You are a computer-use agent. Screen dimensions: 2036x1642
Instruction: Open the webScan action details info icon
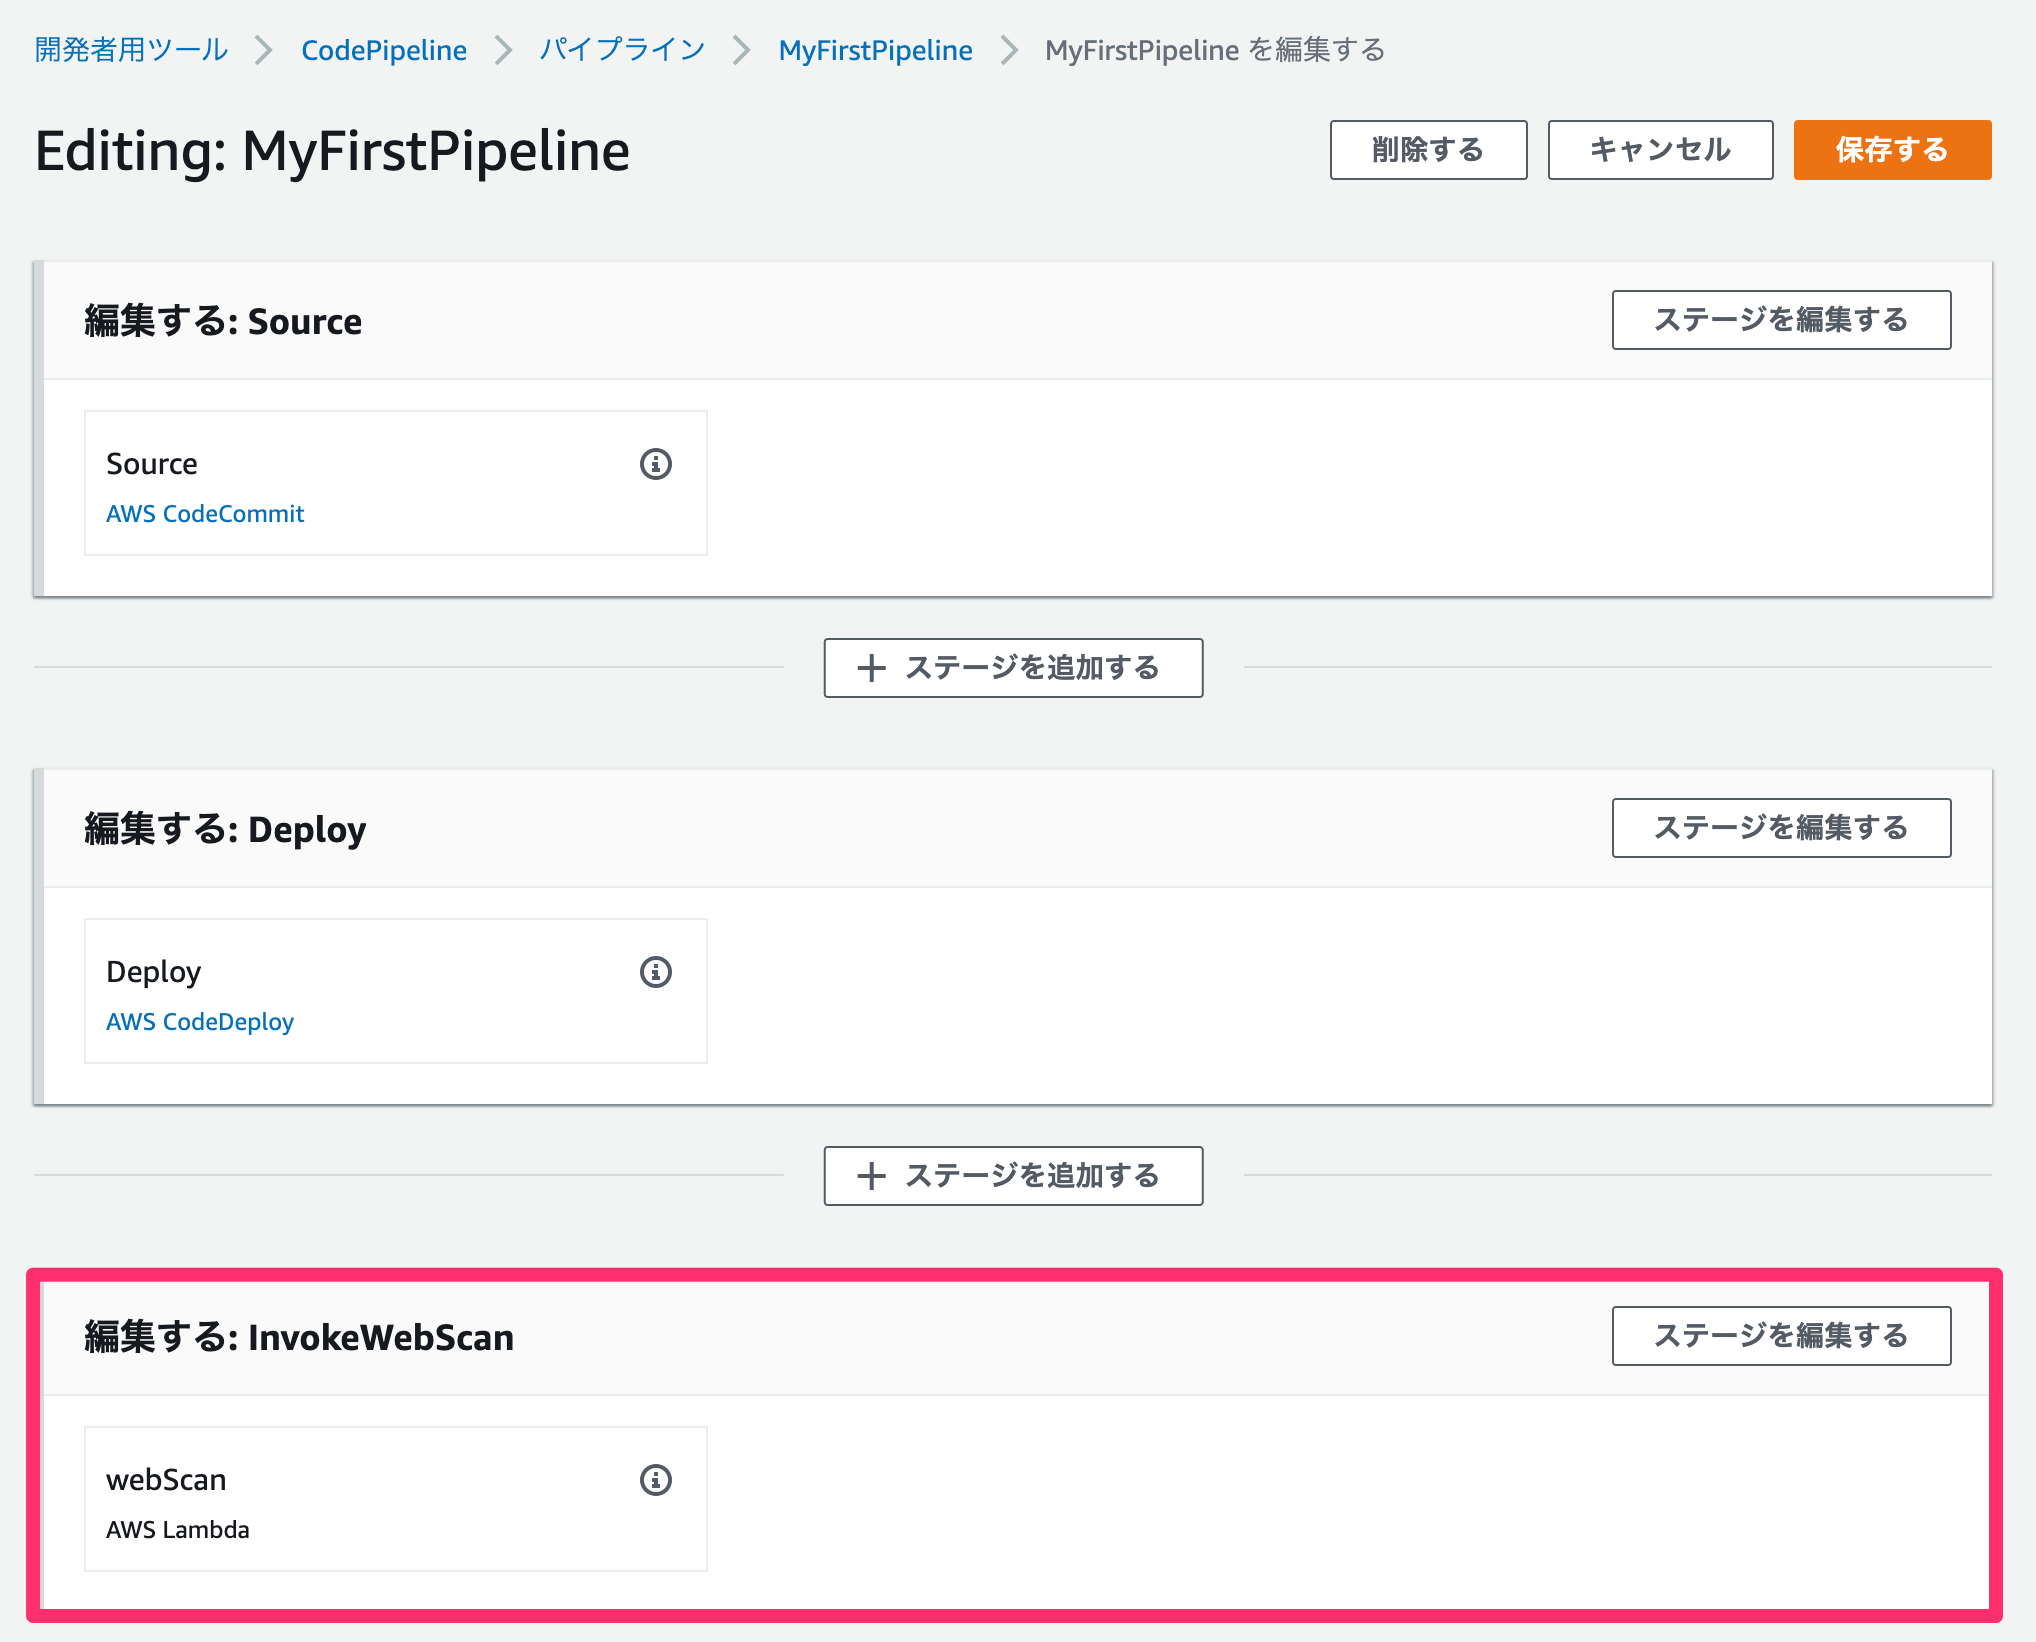656,1480
